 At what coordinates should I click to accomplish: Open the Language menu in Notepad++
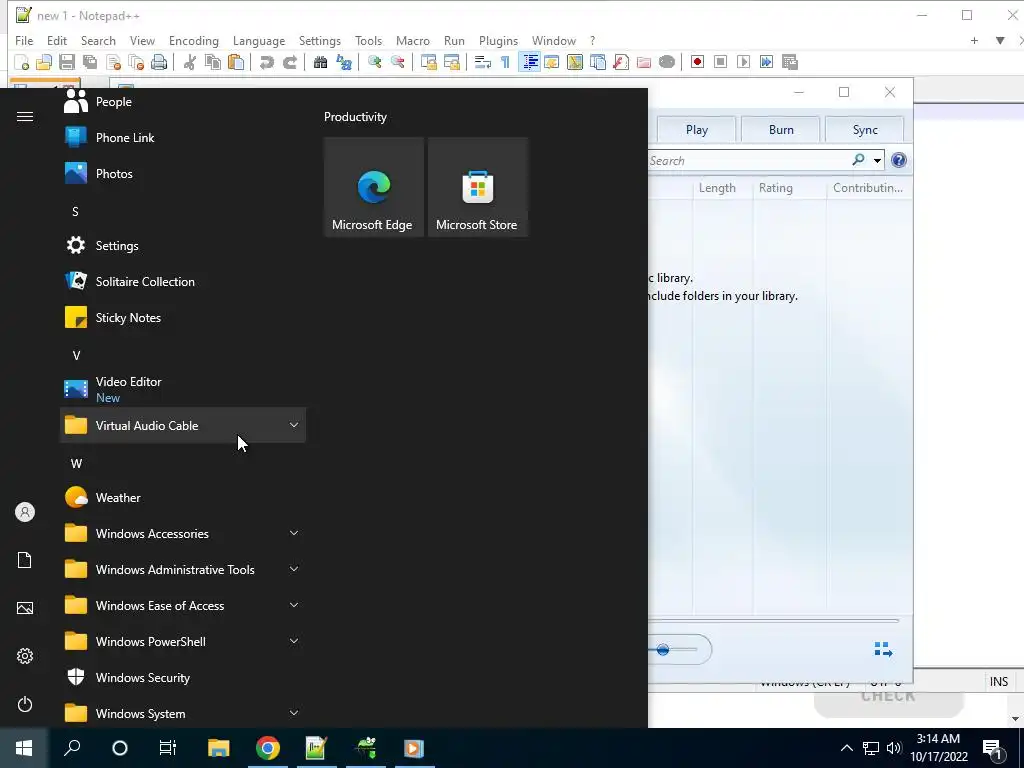(x=259, y=40)
